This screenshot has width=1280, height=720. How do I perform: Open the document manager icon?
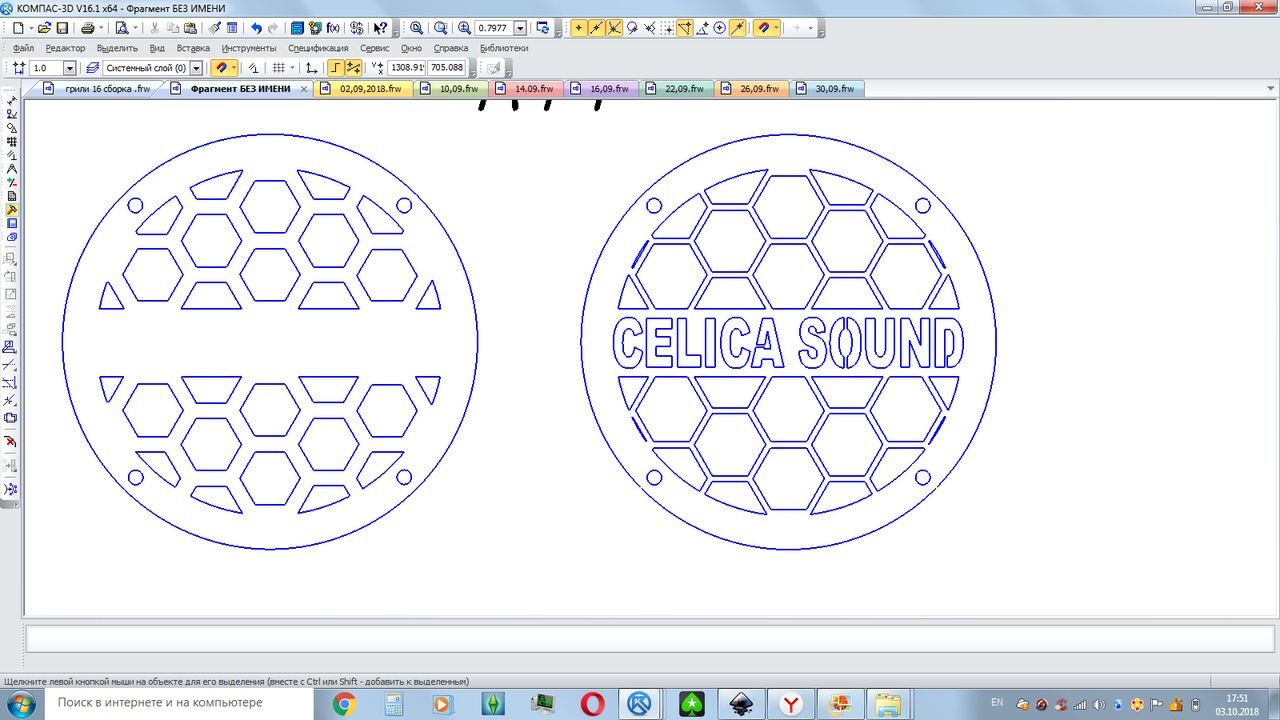coord(298,28)
